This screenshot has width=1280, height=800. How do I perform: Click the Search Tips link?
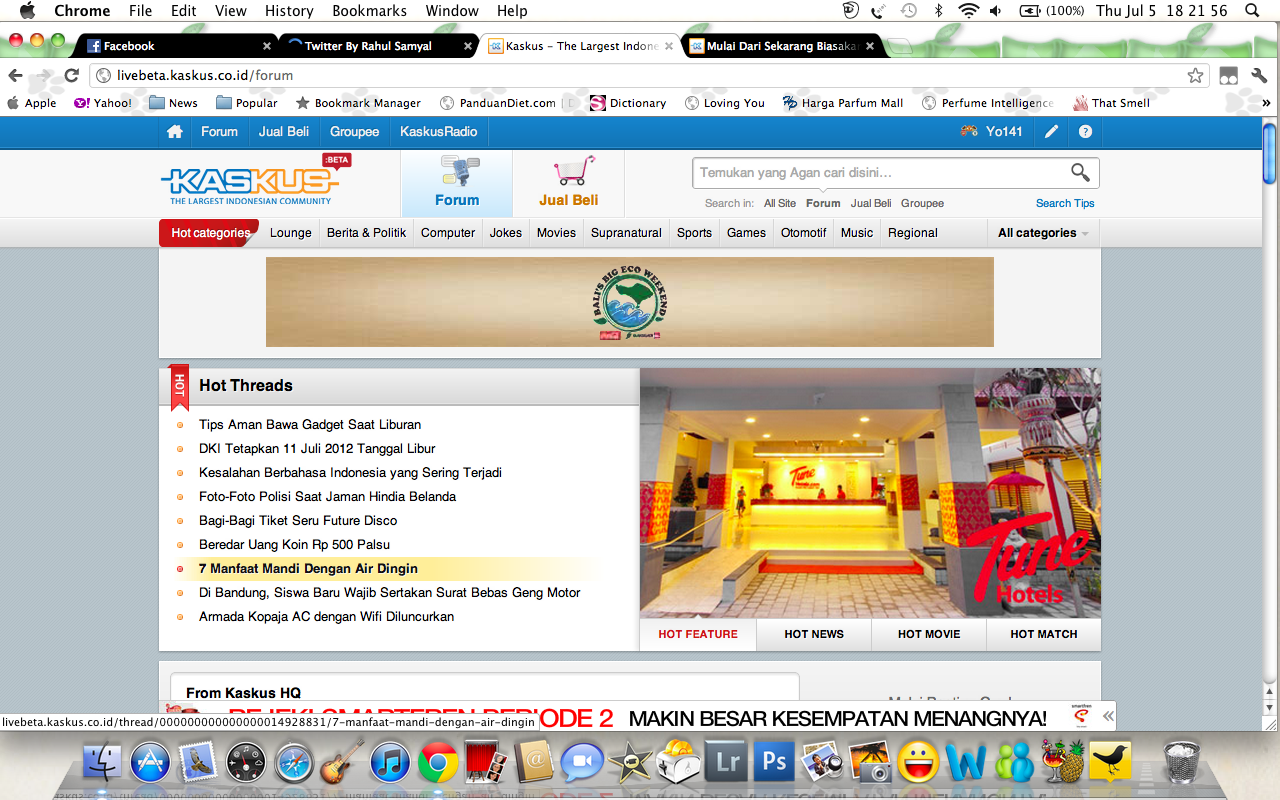1065,203
